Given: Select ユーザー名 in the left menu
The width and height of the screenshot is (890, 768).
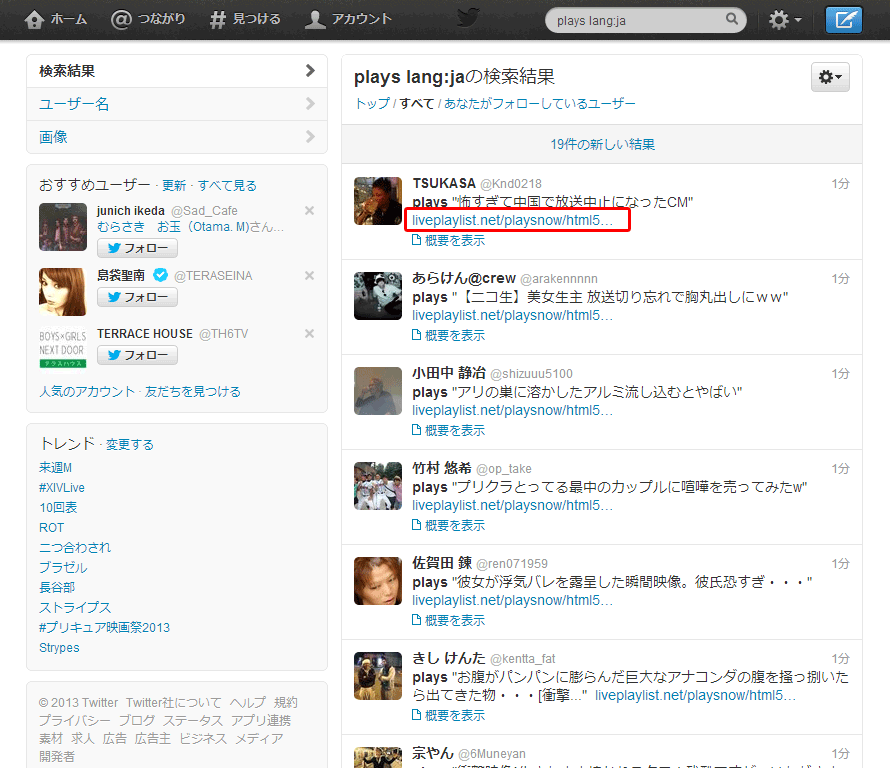Looking at the screenshot, I should (177, 104).
